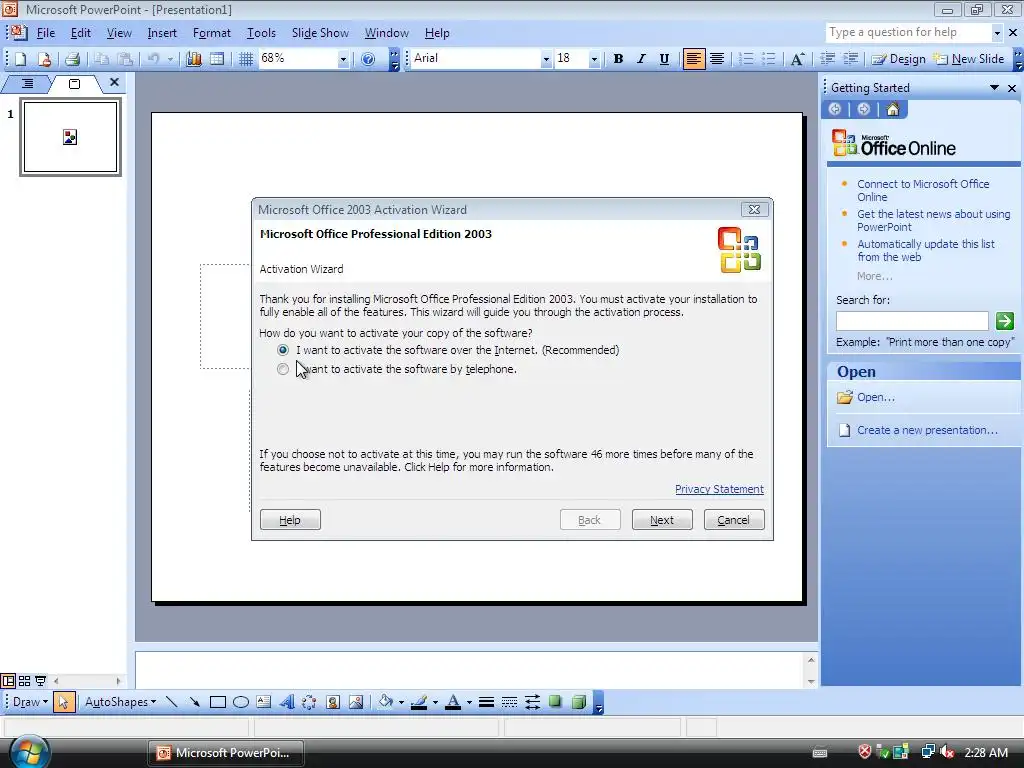This screenshot has height=768, width=1024.
Task: Switch to Normal View button
Action: click(x=8, y=680)
